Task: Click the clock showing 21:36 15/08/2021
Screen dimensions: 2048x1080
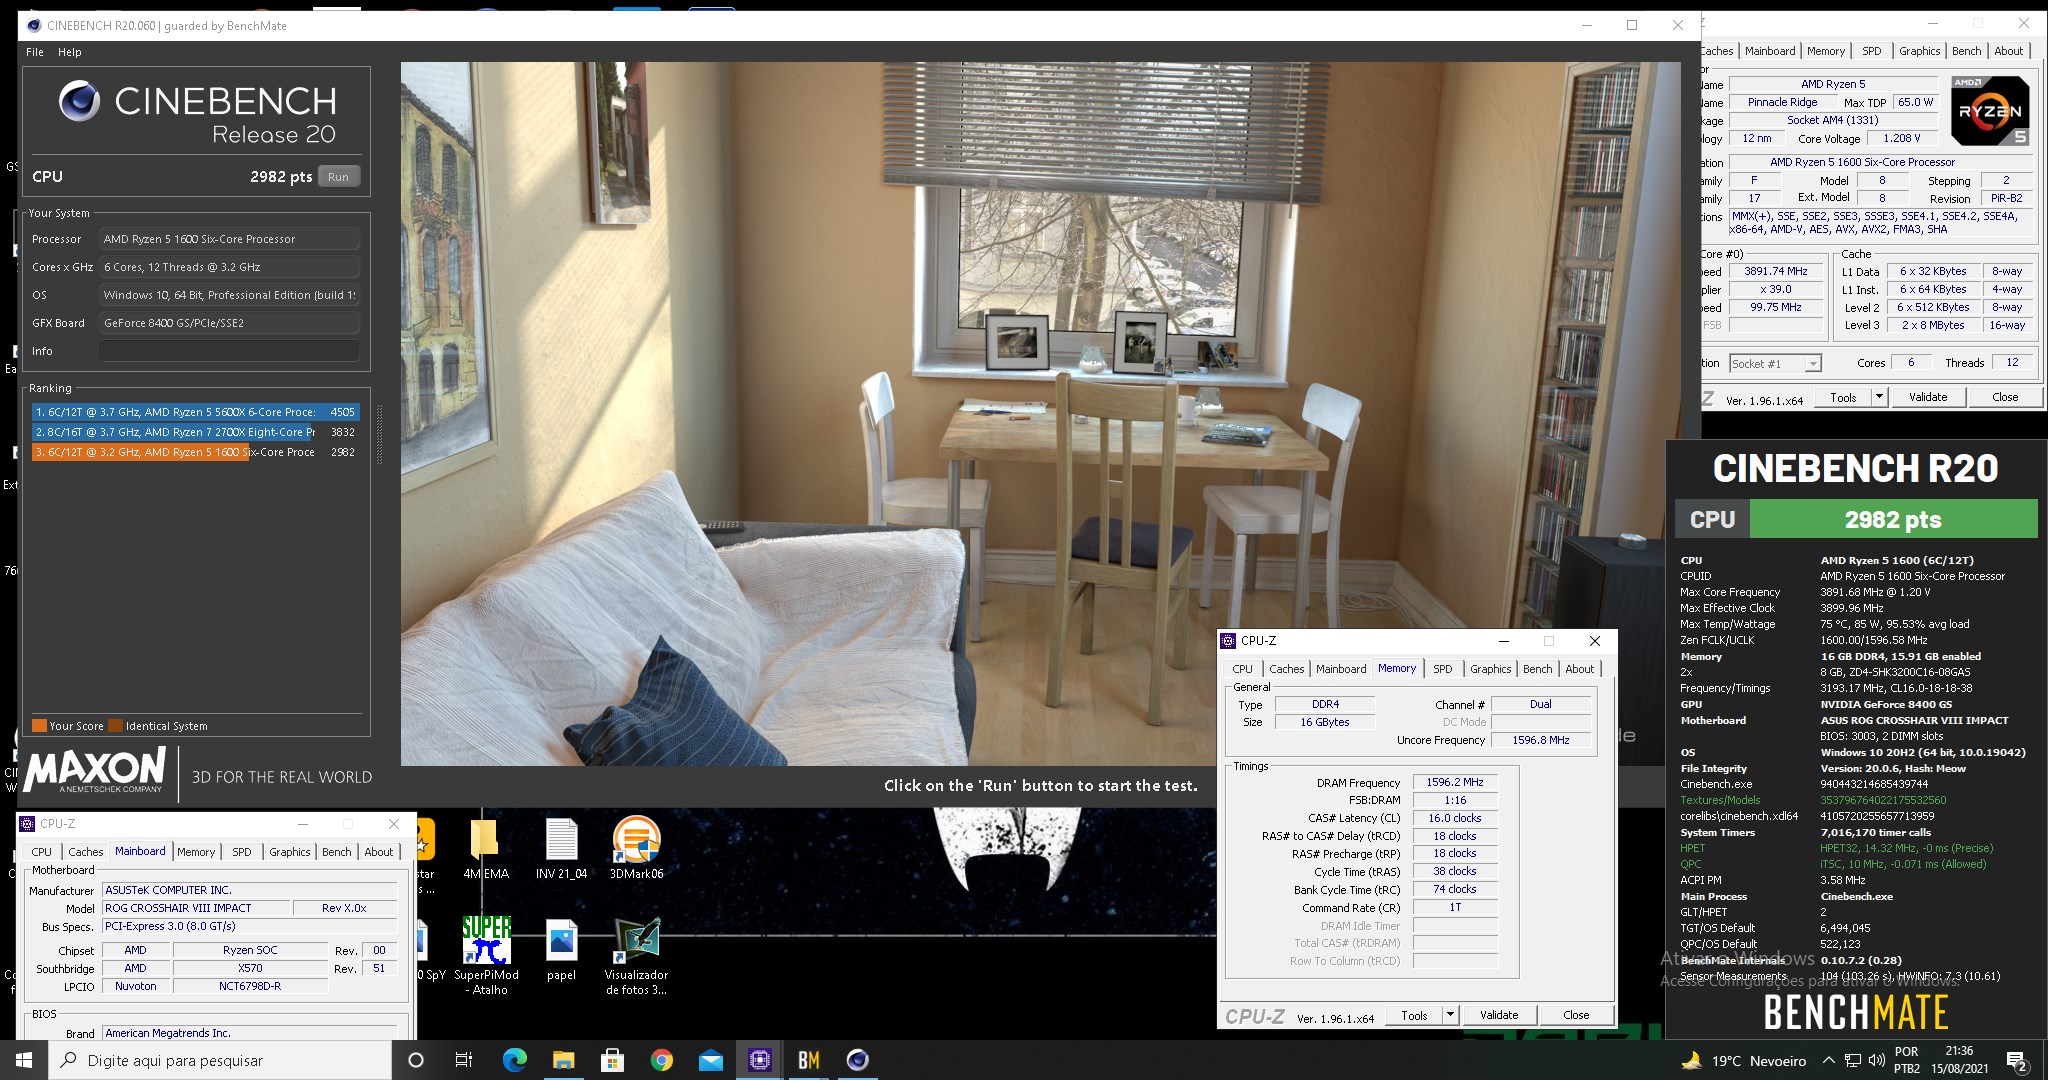Action: pyautogui.click(x=1959, y=1060)
